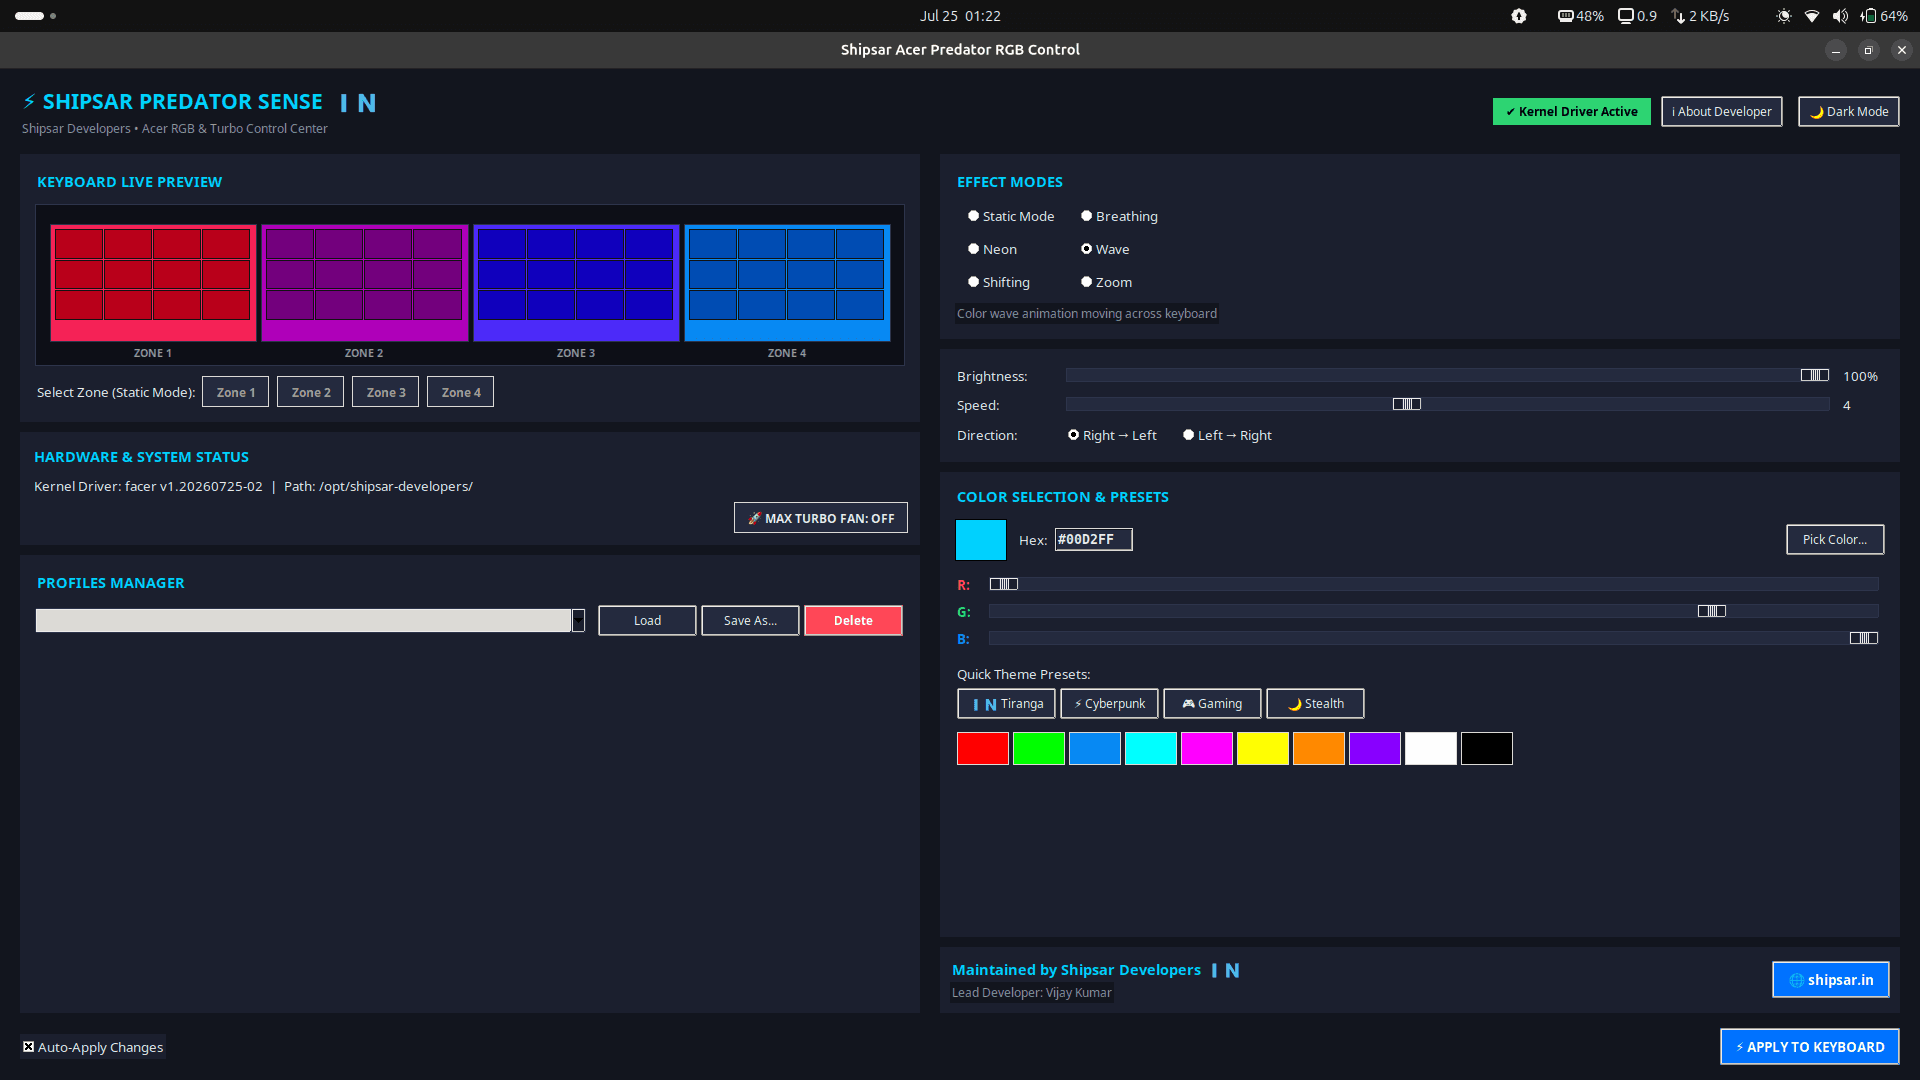Click Zone 2 keyboard preview

click(x=365, y=283)
